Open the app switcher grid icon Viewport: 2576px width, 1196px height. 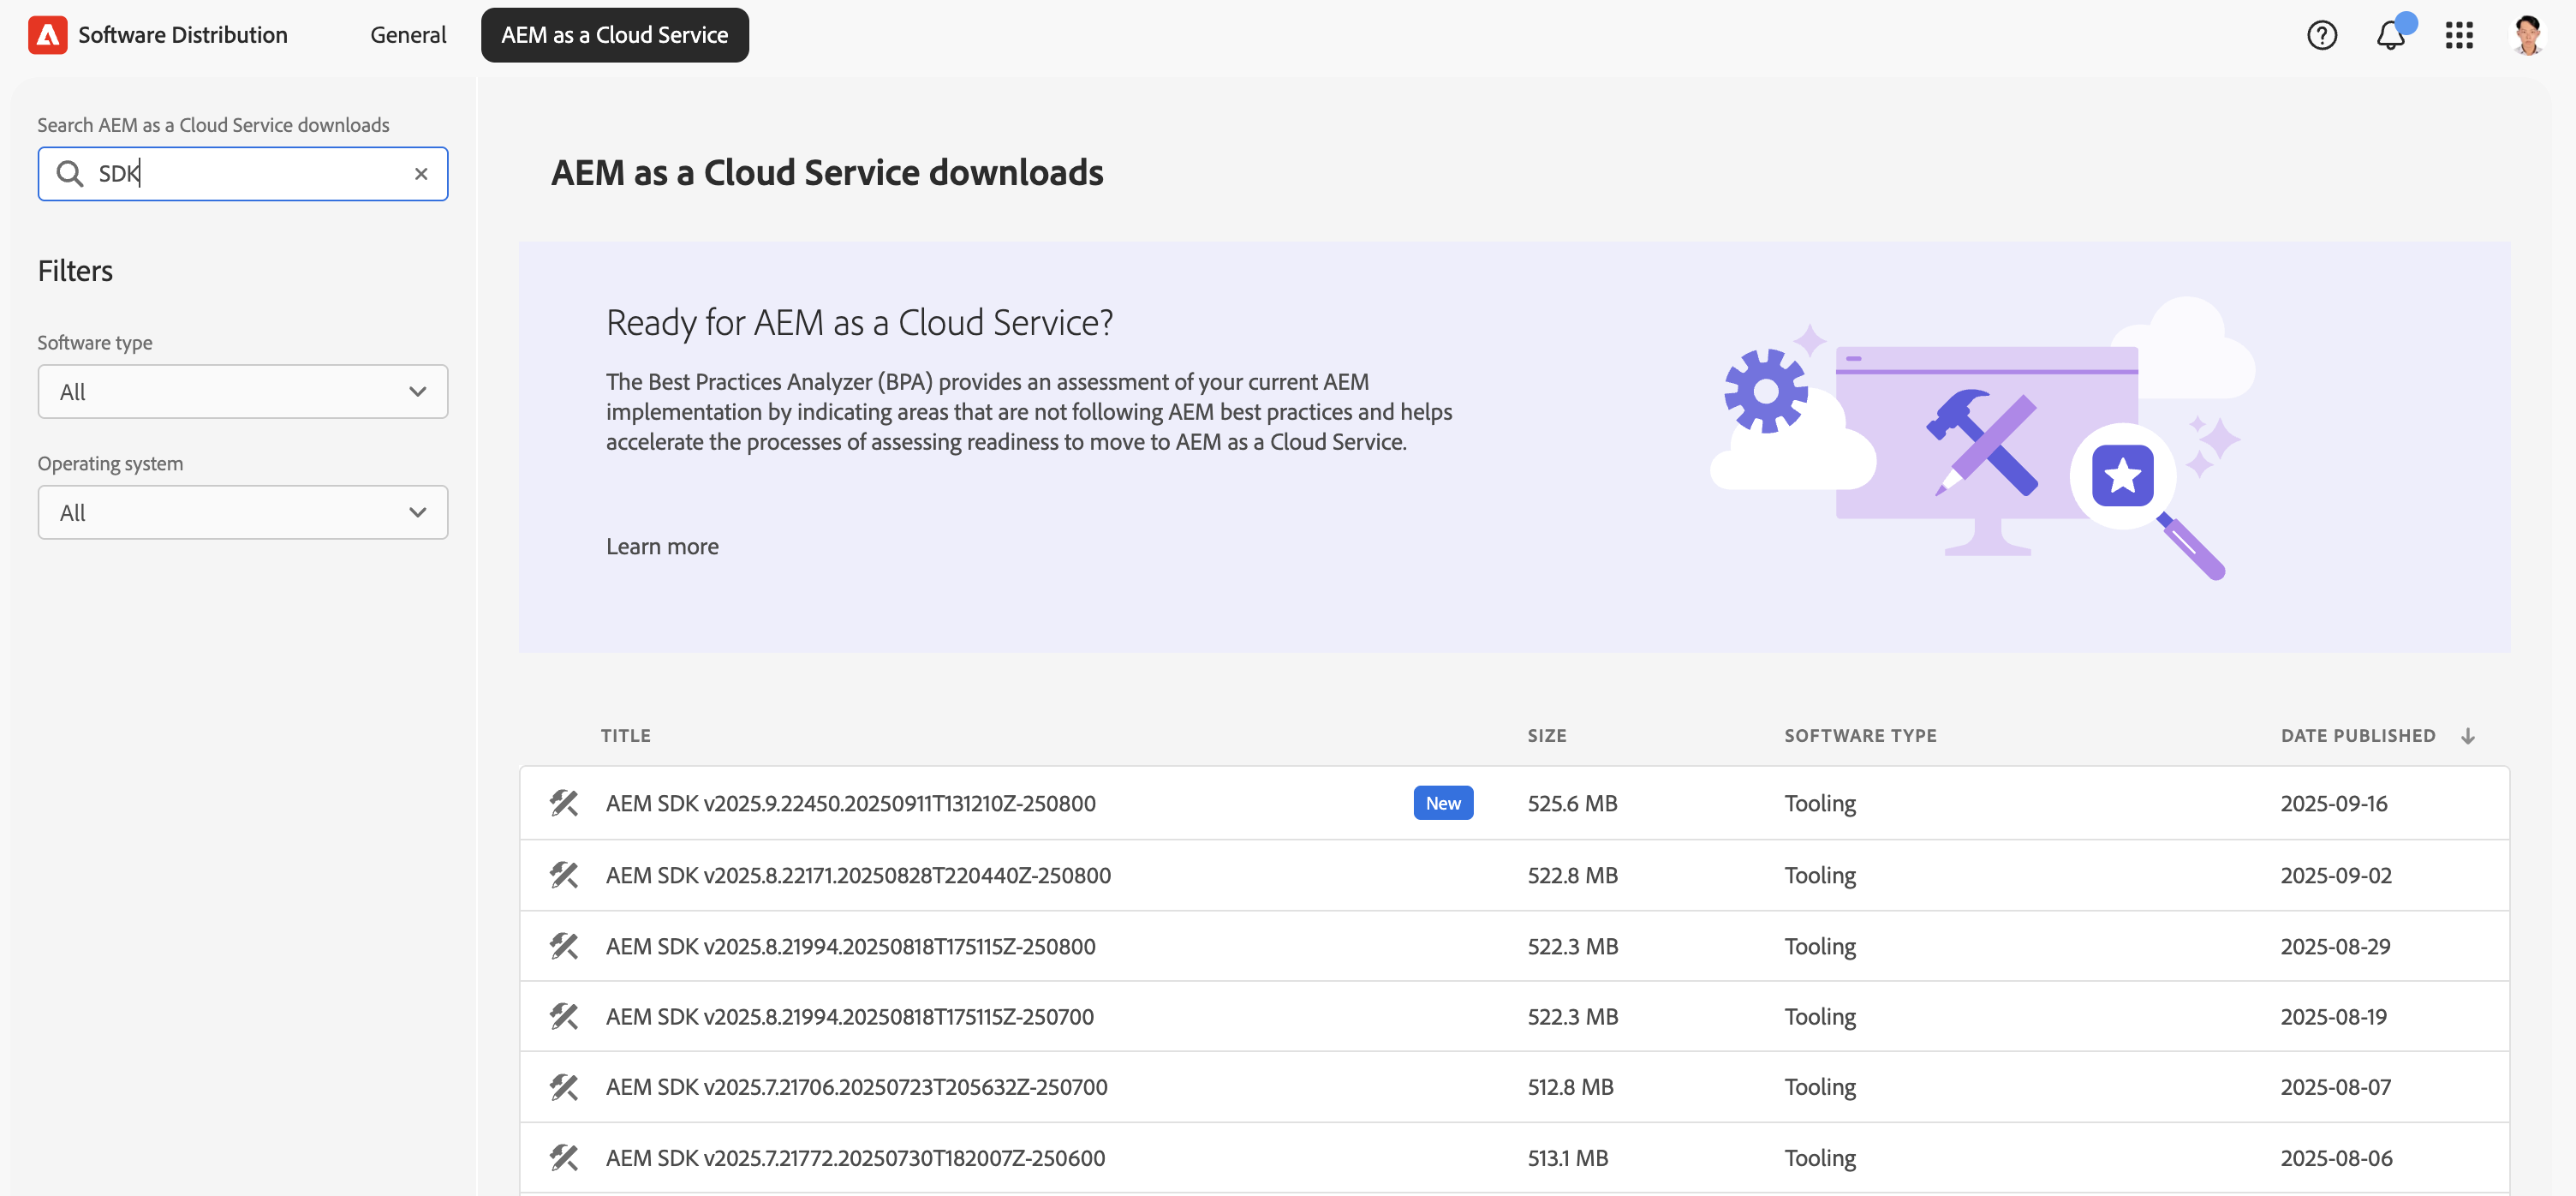pyautogui.click(x=2459, y=35)
